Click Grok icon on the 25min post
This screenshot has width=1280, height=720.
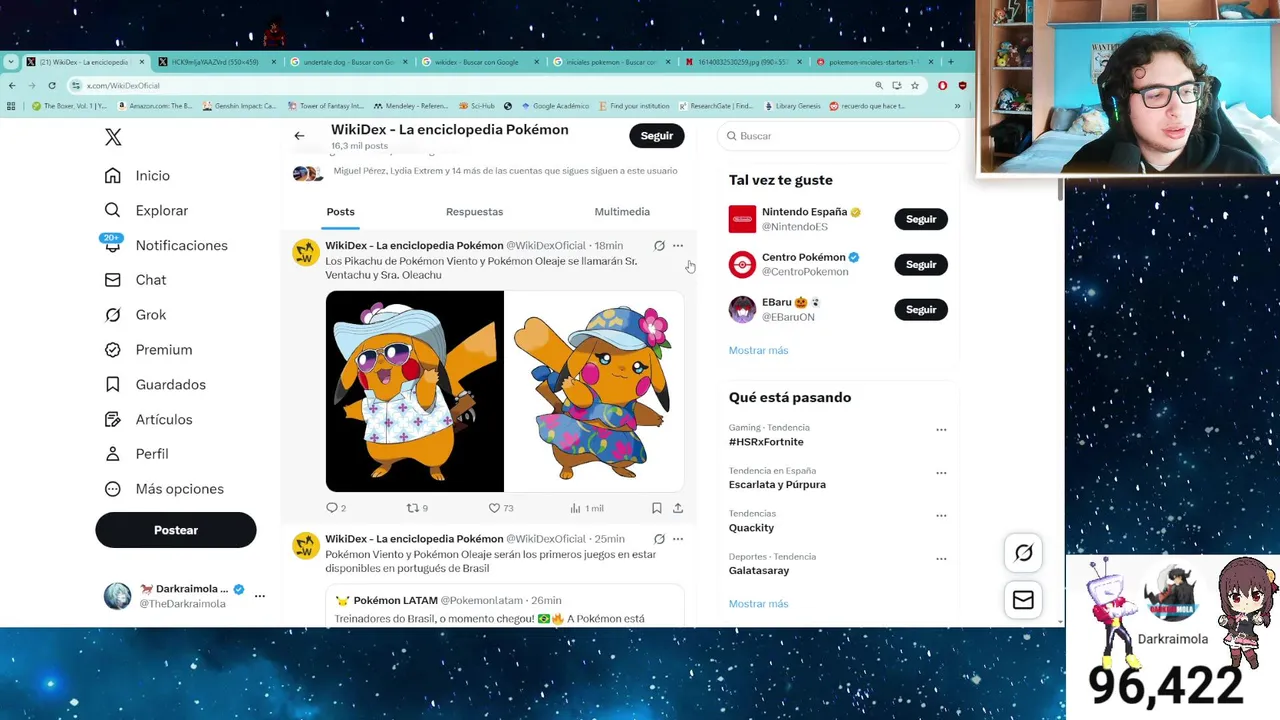[x=659, y=539]
